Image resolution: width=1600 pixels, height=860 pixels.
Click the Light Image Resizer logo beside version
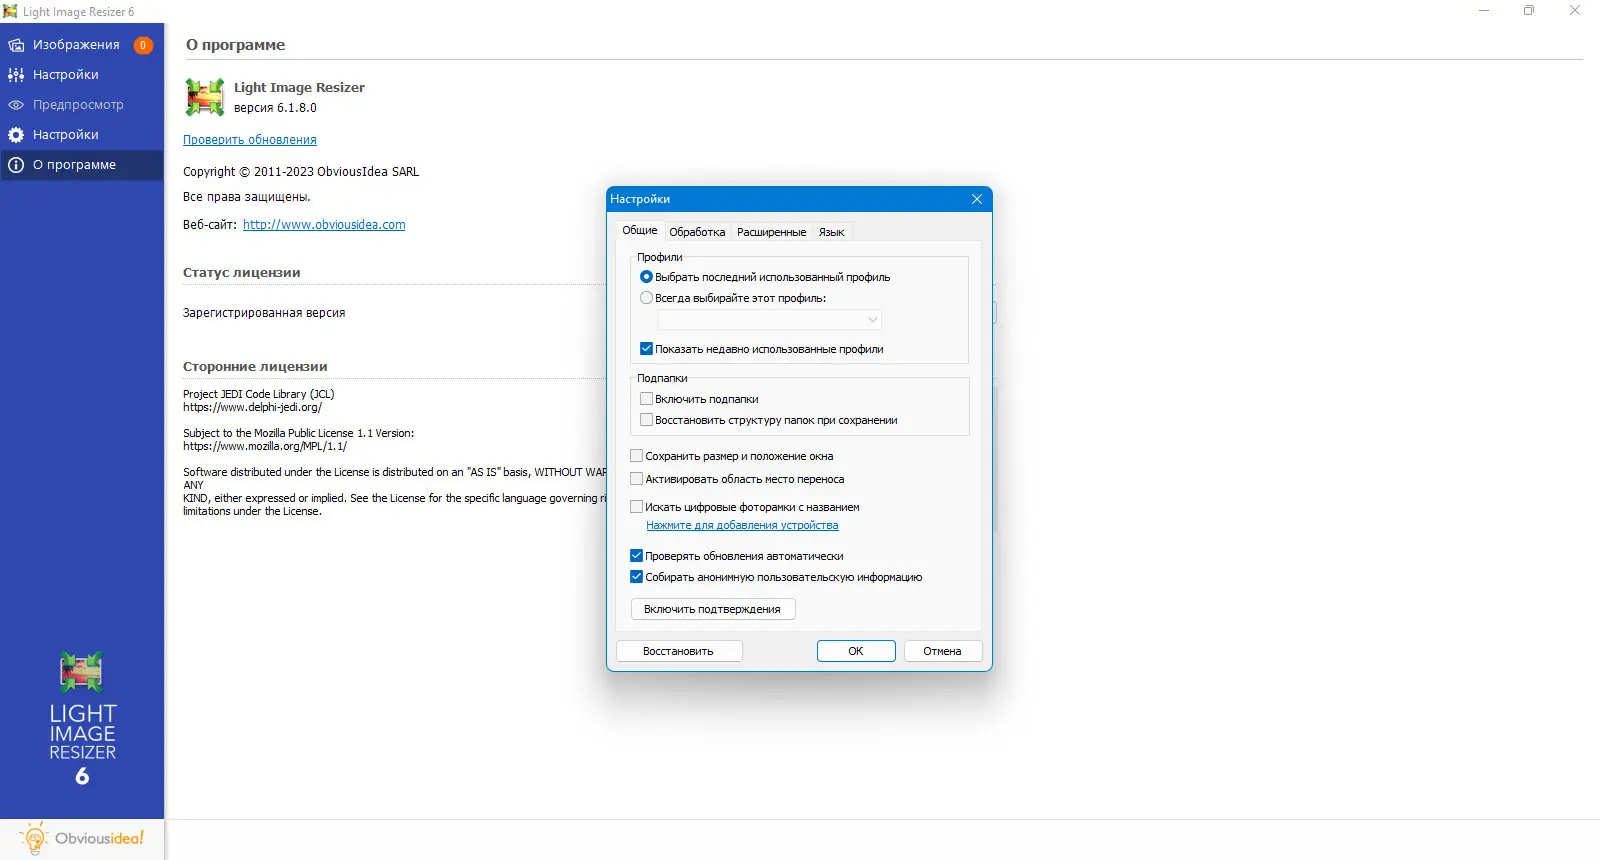tap(205, 97)
